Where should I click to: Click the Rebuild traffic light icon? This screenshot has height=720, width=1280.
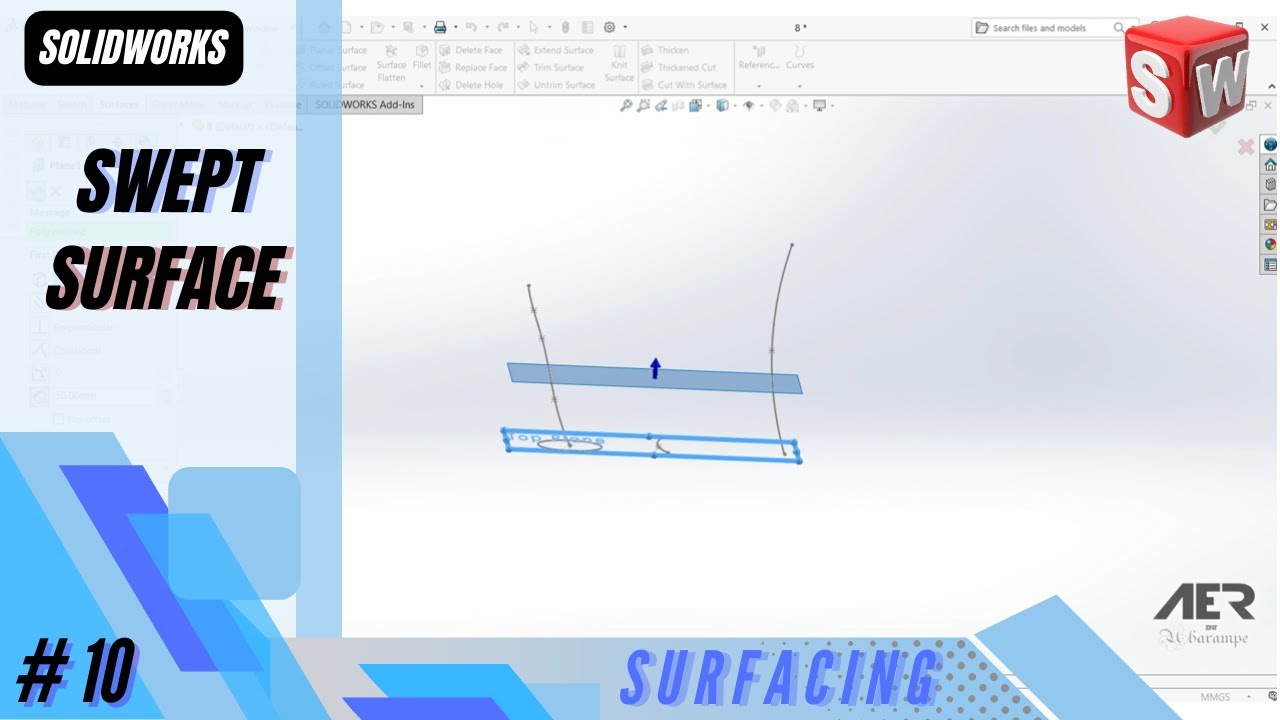coord(565,28)
